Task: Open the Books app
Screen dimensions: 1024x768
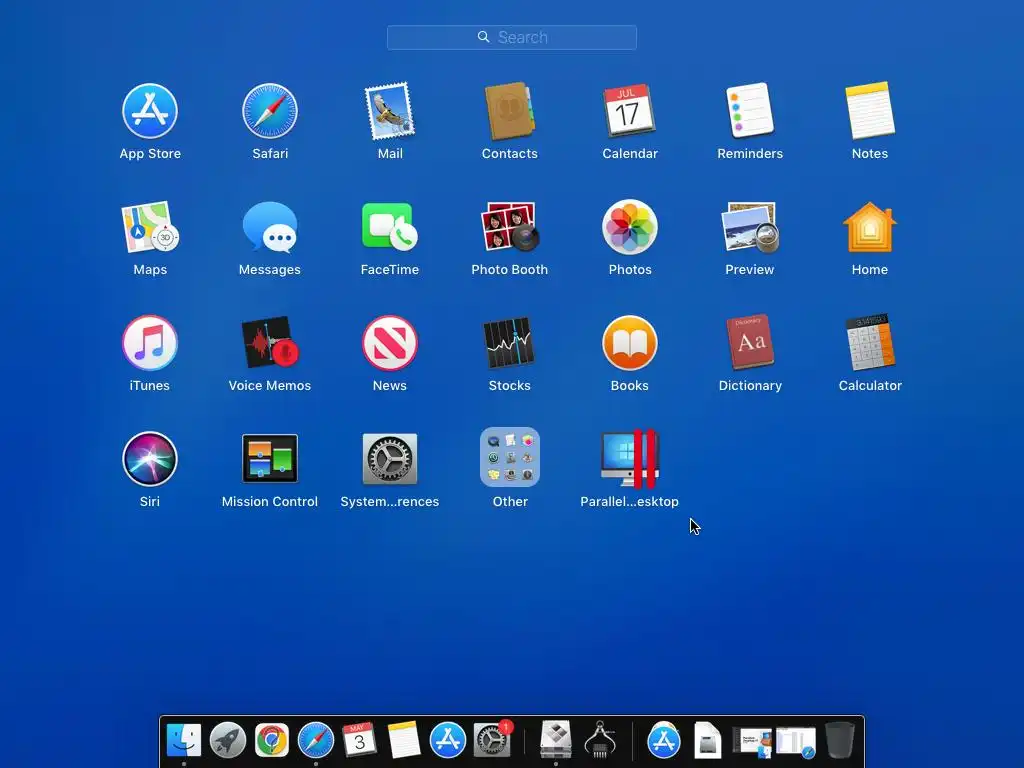Action: (630, 343)
